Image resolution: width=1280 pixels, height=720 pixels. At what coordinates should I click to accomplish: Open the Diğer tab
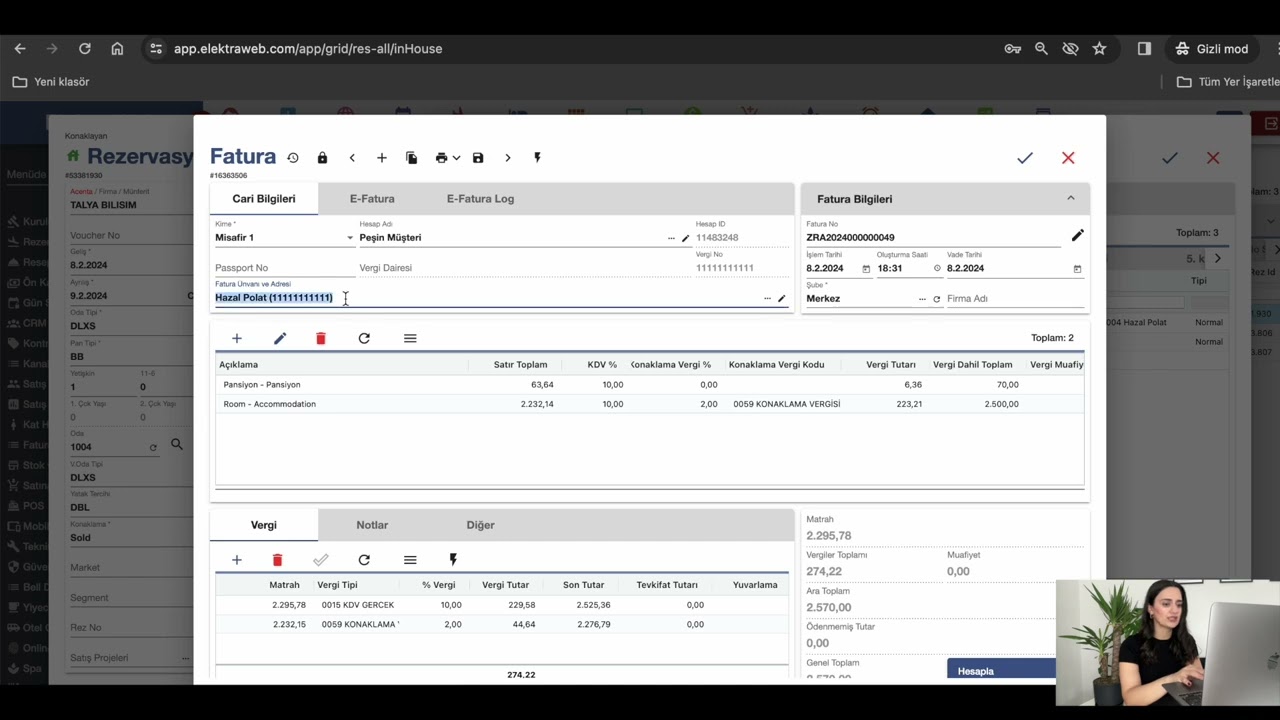pyautogui.click(x=480, y=525)
